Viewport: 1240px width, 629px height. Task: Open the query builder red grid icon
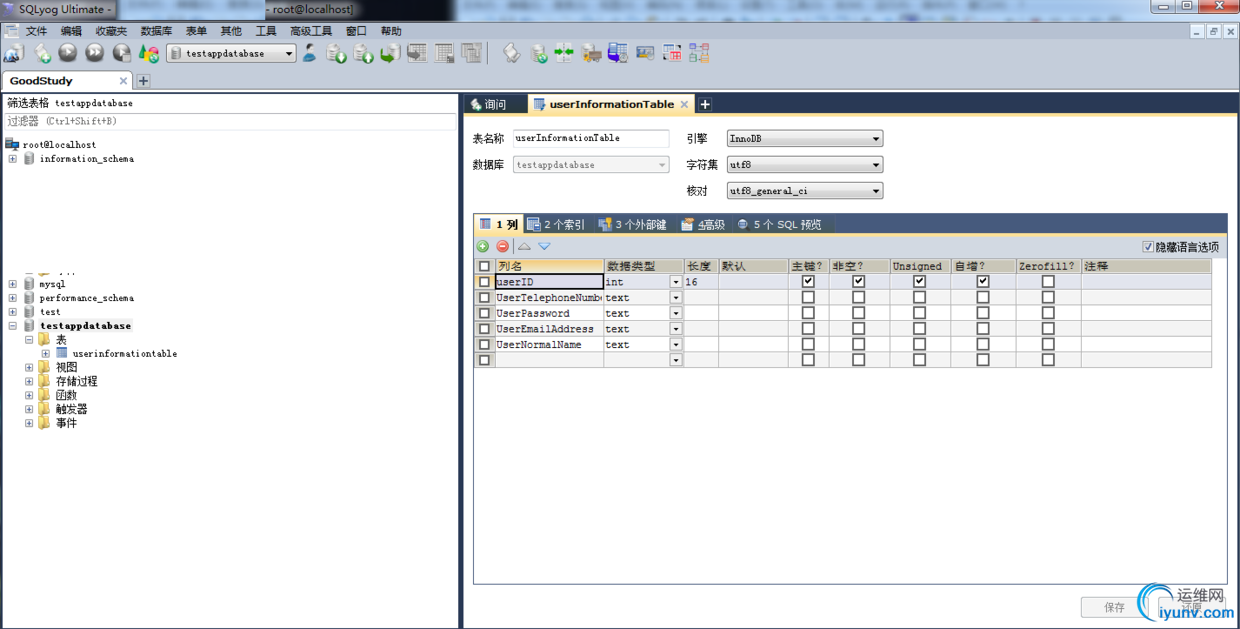point(672,53)
